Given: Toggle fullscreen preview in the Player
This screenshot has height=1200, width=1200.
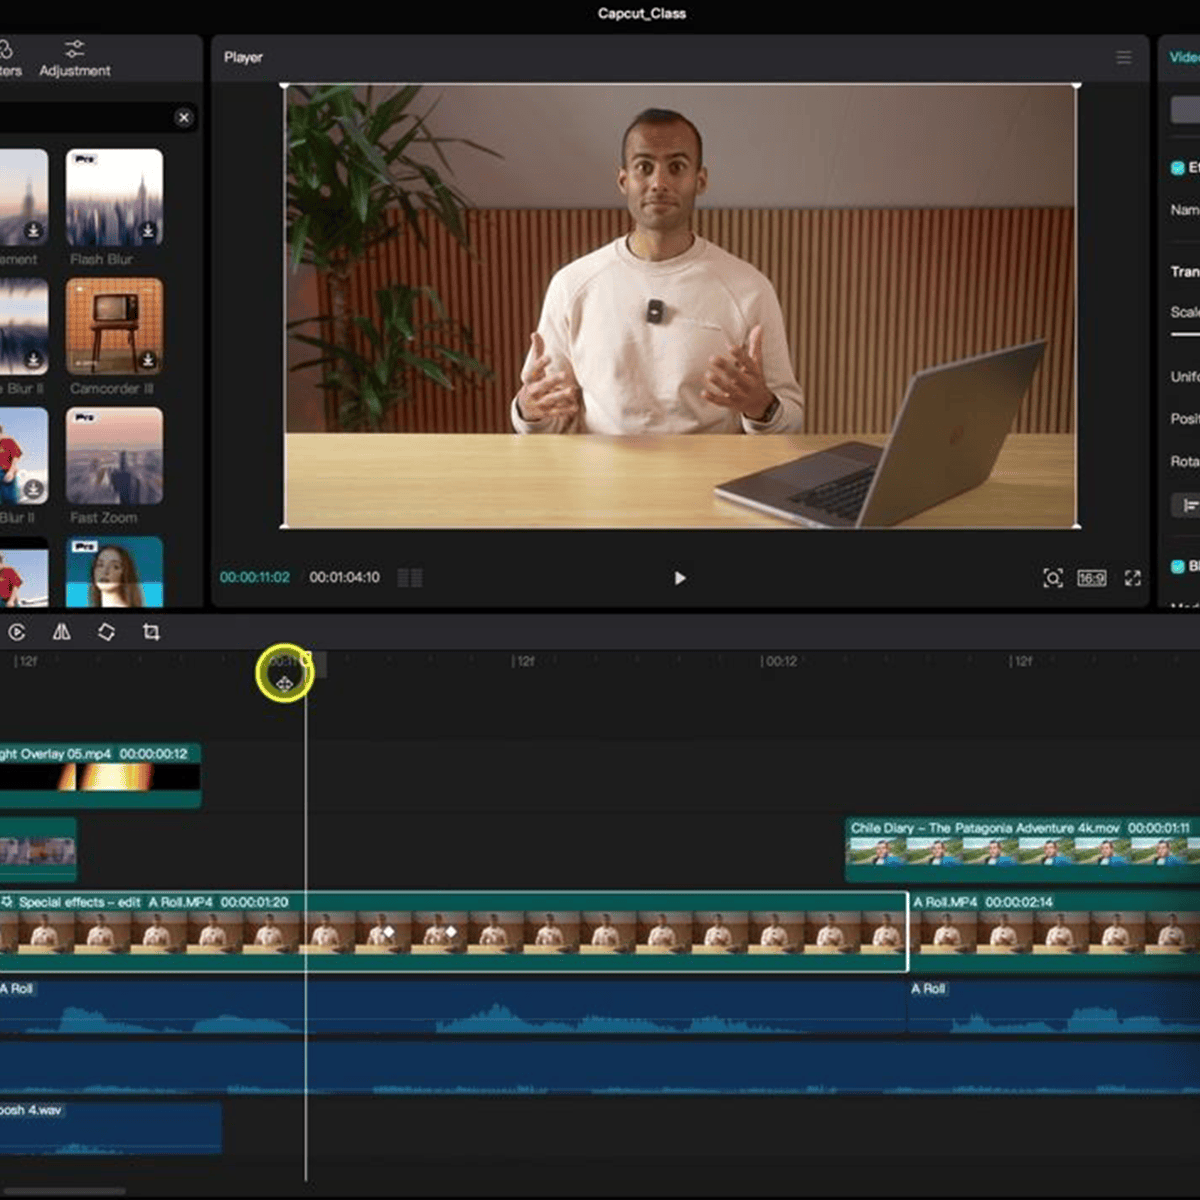Looking at the screenshot, I should click(x=1133, y=578).
